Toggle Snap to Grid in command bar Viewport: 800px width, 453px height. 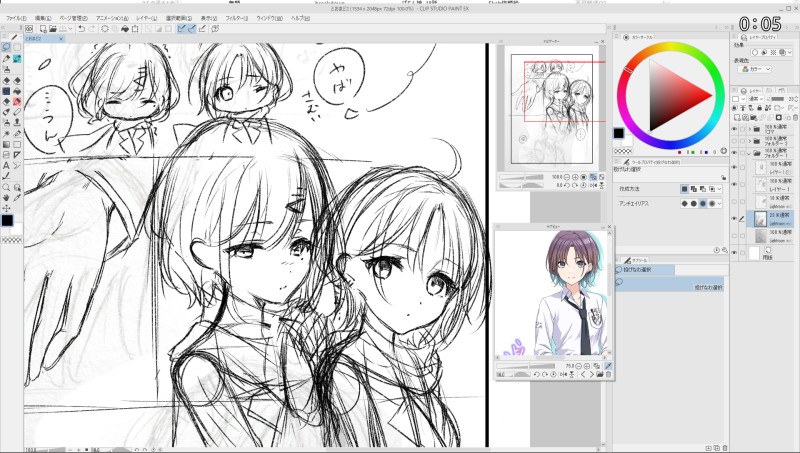coord(202,29)
